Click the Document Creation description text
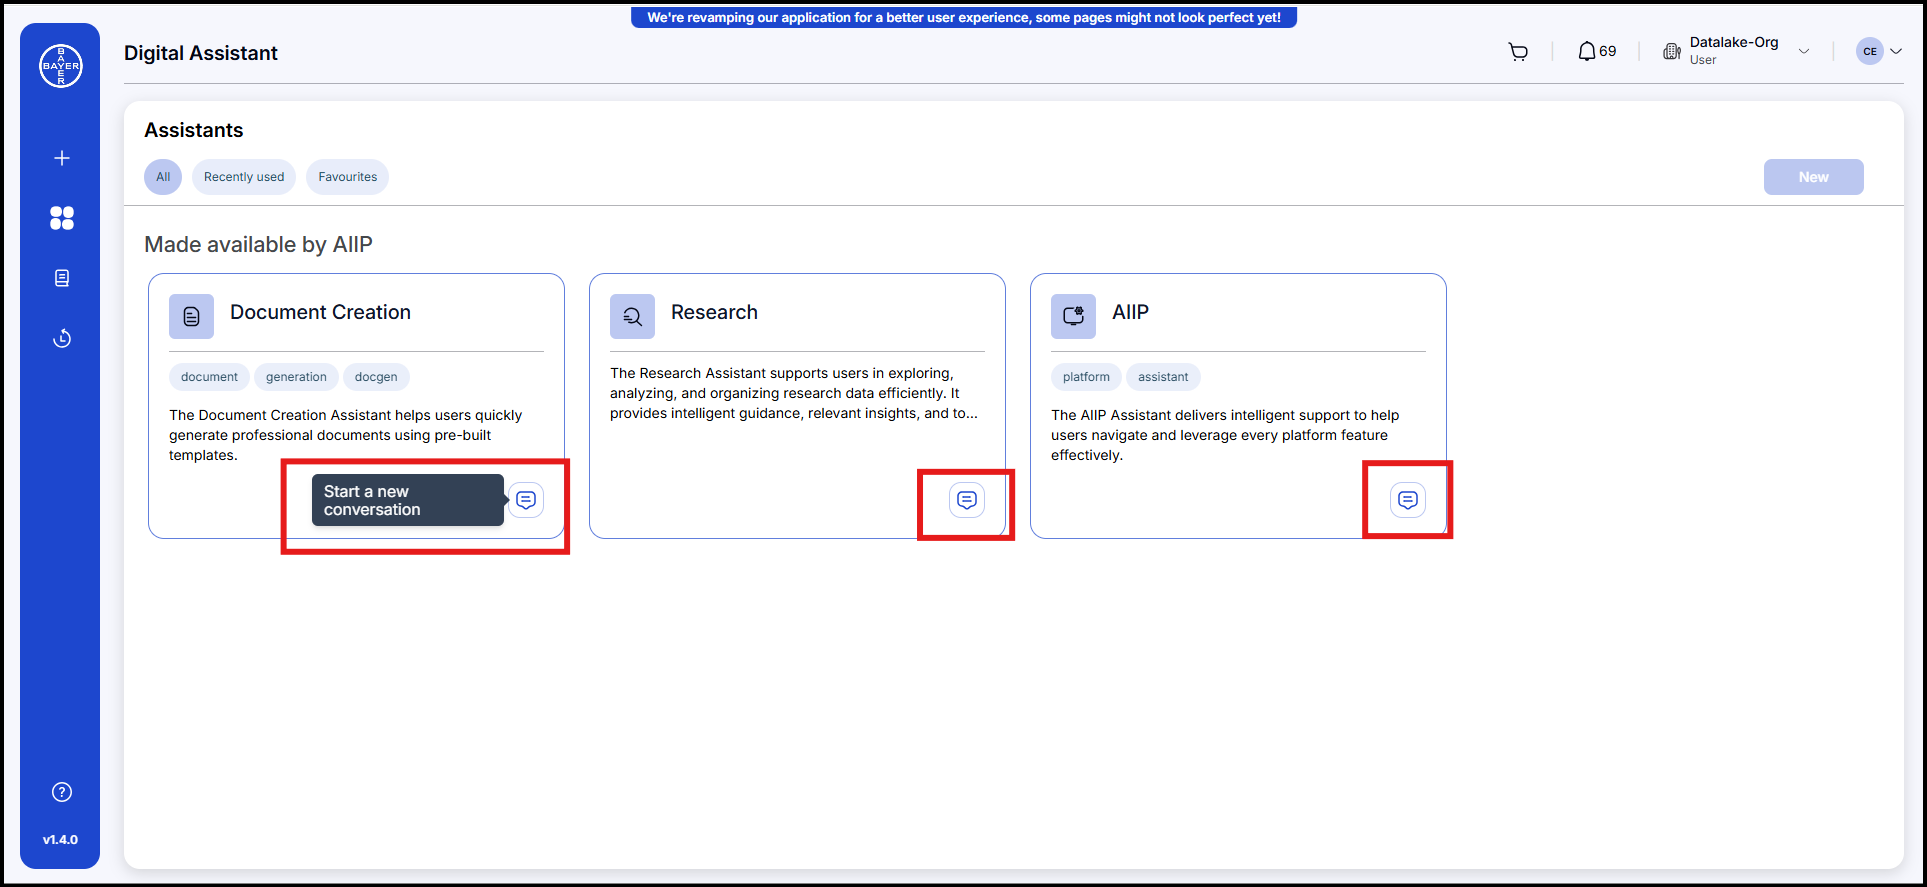The height and width of the screenshot is (887, 1927). (x=345, y=435)
